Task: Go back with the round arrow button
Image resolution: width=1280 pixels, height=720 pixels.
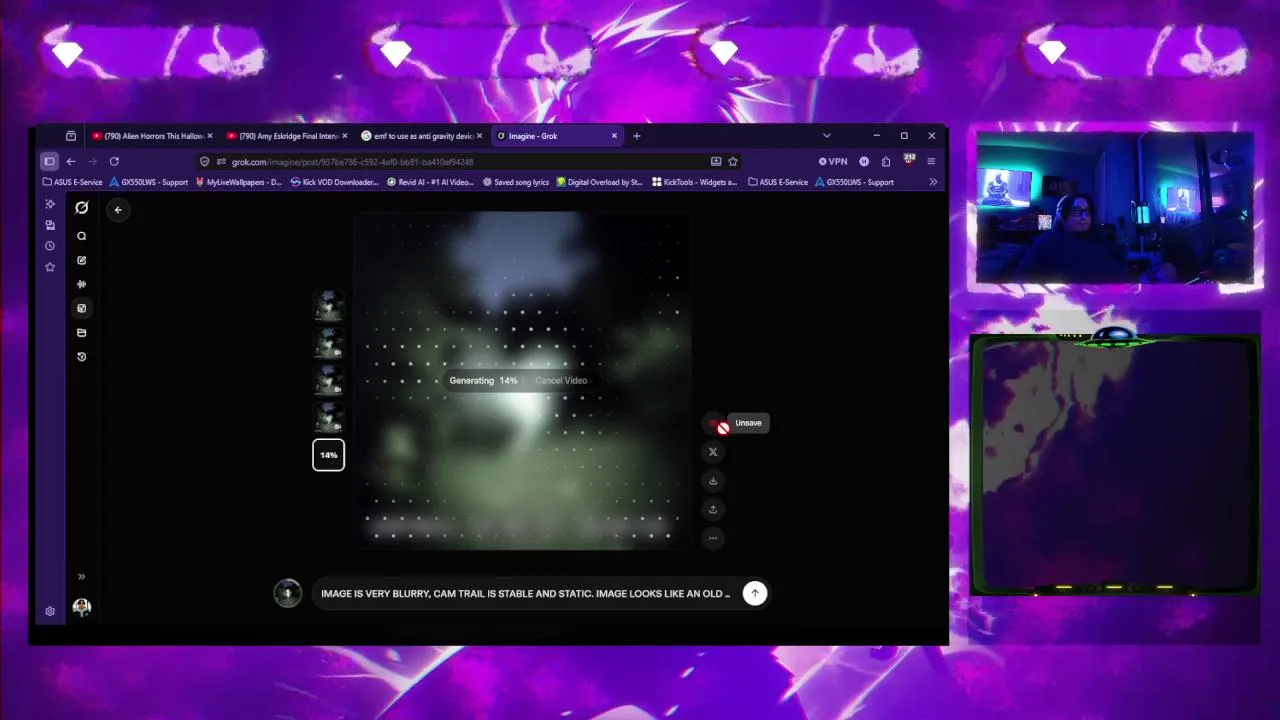Action: point(118,209)
